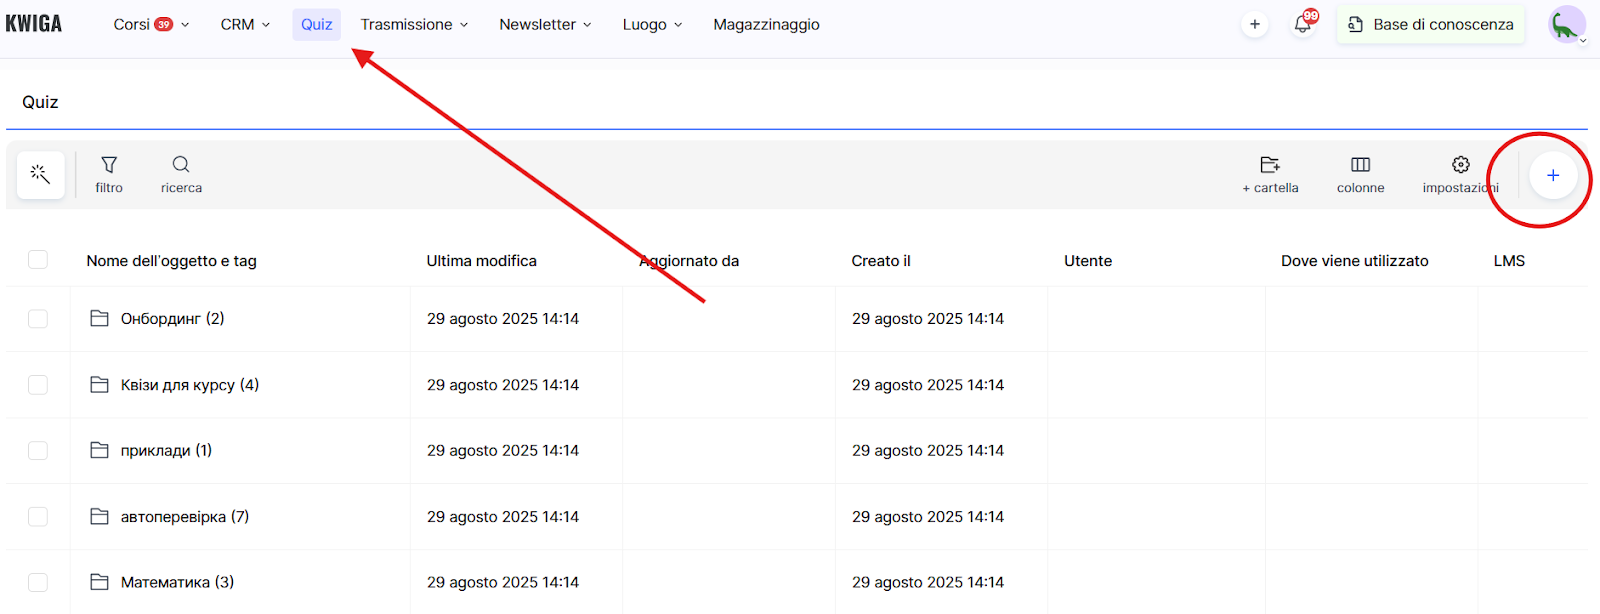Open the Newsletter dropdown menu

(545, 25)
